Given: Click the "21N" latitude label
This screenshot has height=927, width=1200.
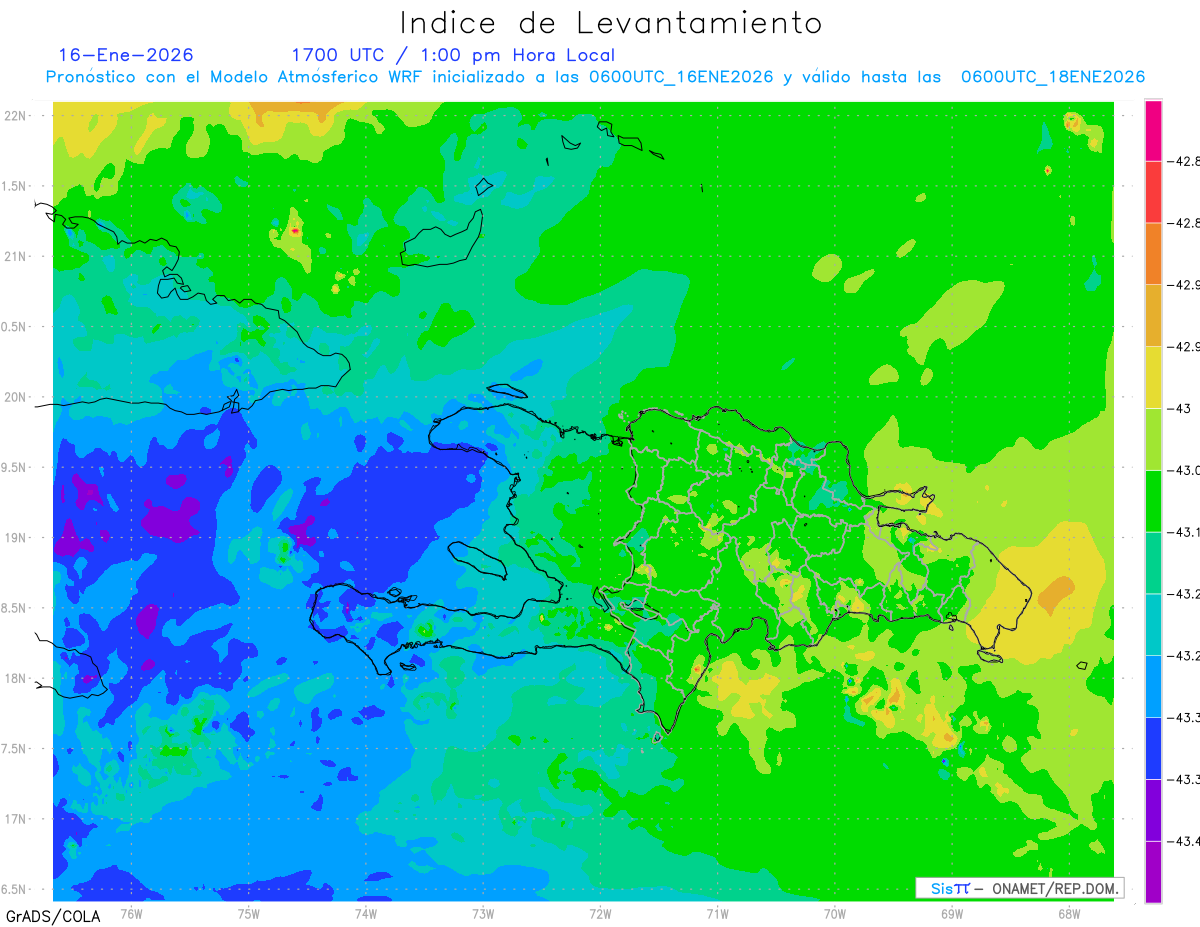Looking at the screenshot, I should click(16, 257).
